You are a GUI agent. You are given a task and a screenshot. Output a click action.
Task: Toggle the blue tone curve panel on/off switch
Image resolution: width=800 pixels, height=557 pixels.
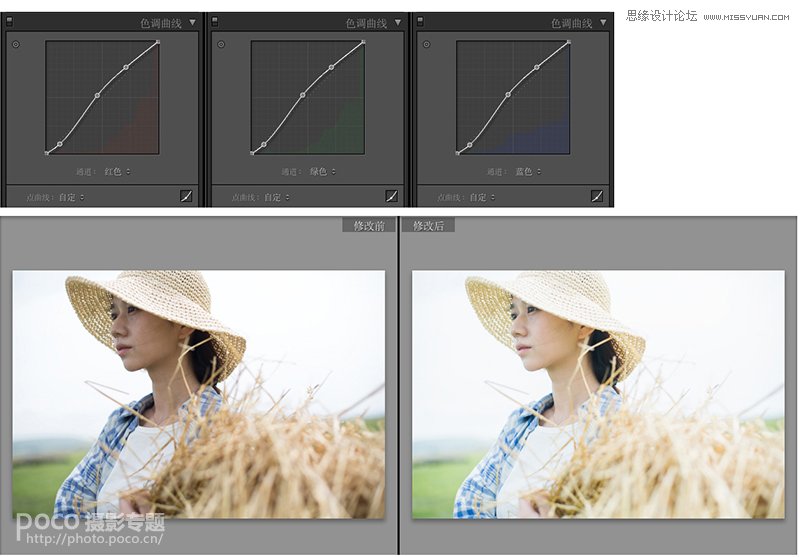[420, 21]
